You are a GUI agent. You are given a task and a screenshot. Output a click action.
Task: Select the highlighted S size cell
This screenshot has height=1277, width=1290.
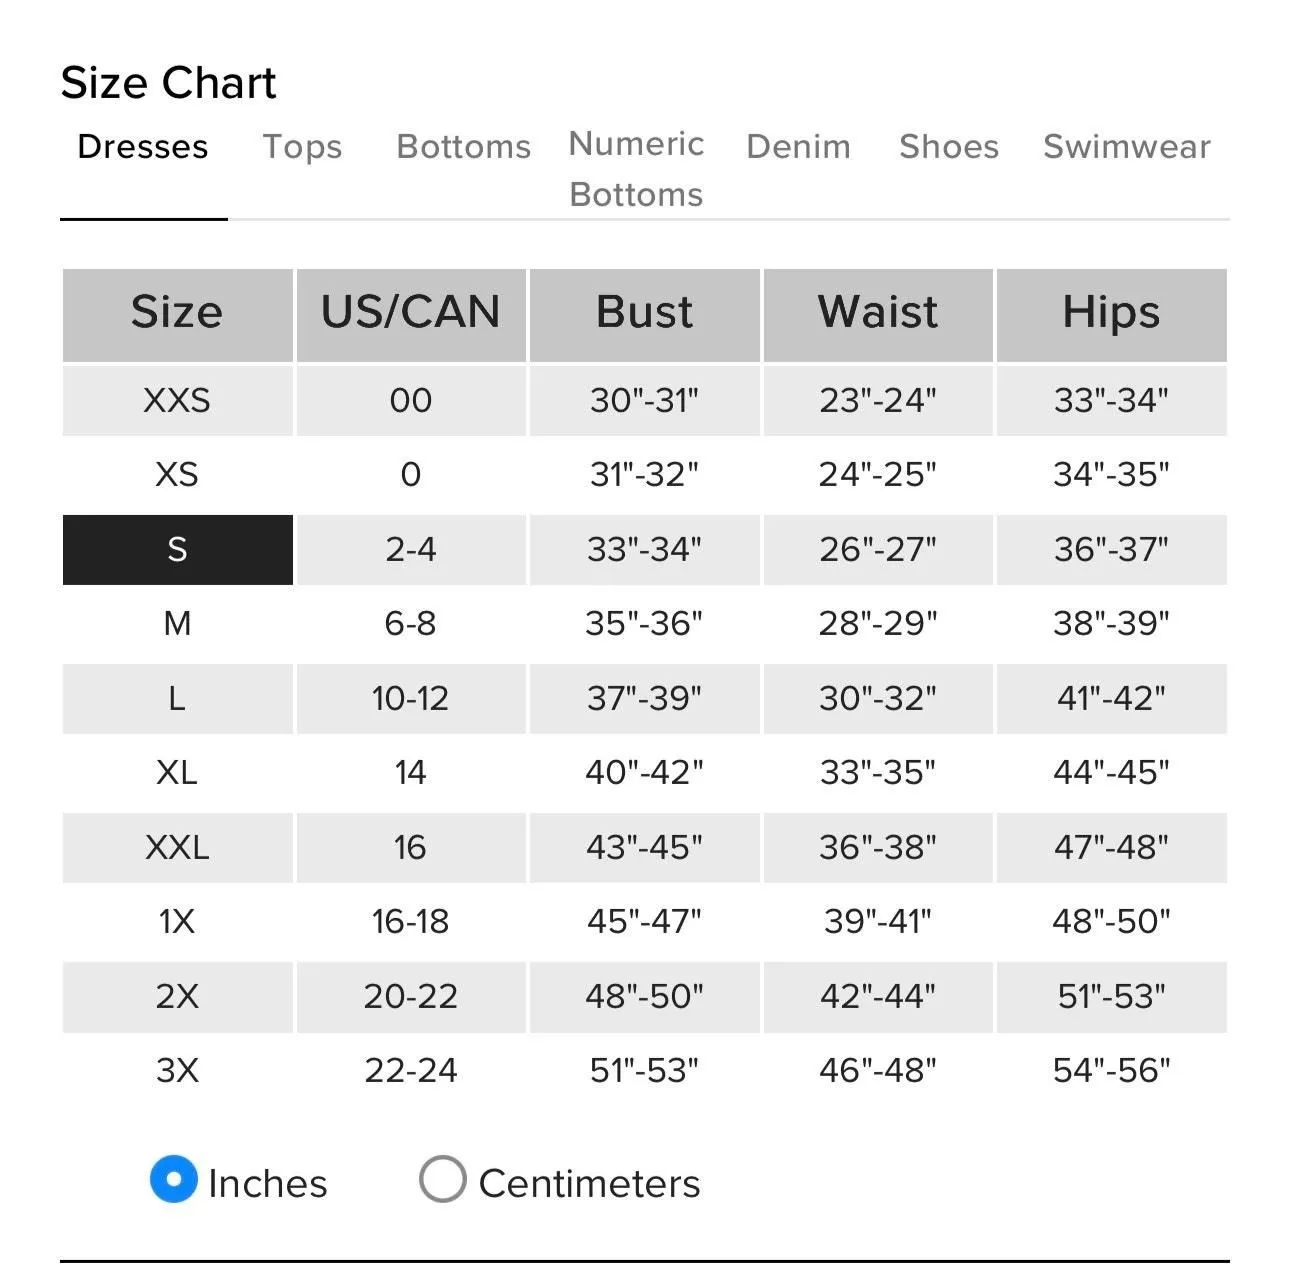(178, 550)
